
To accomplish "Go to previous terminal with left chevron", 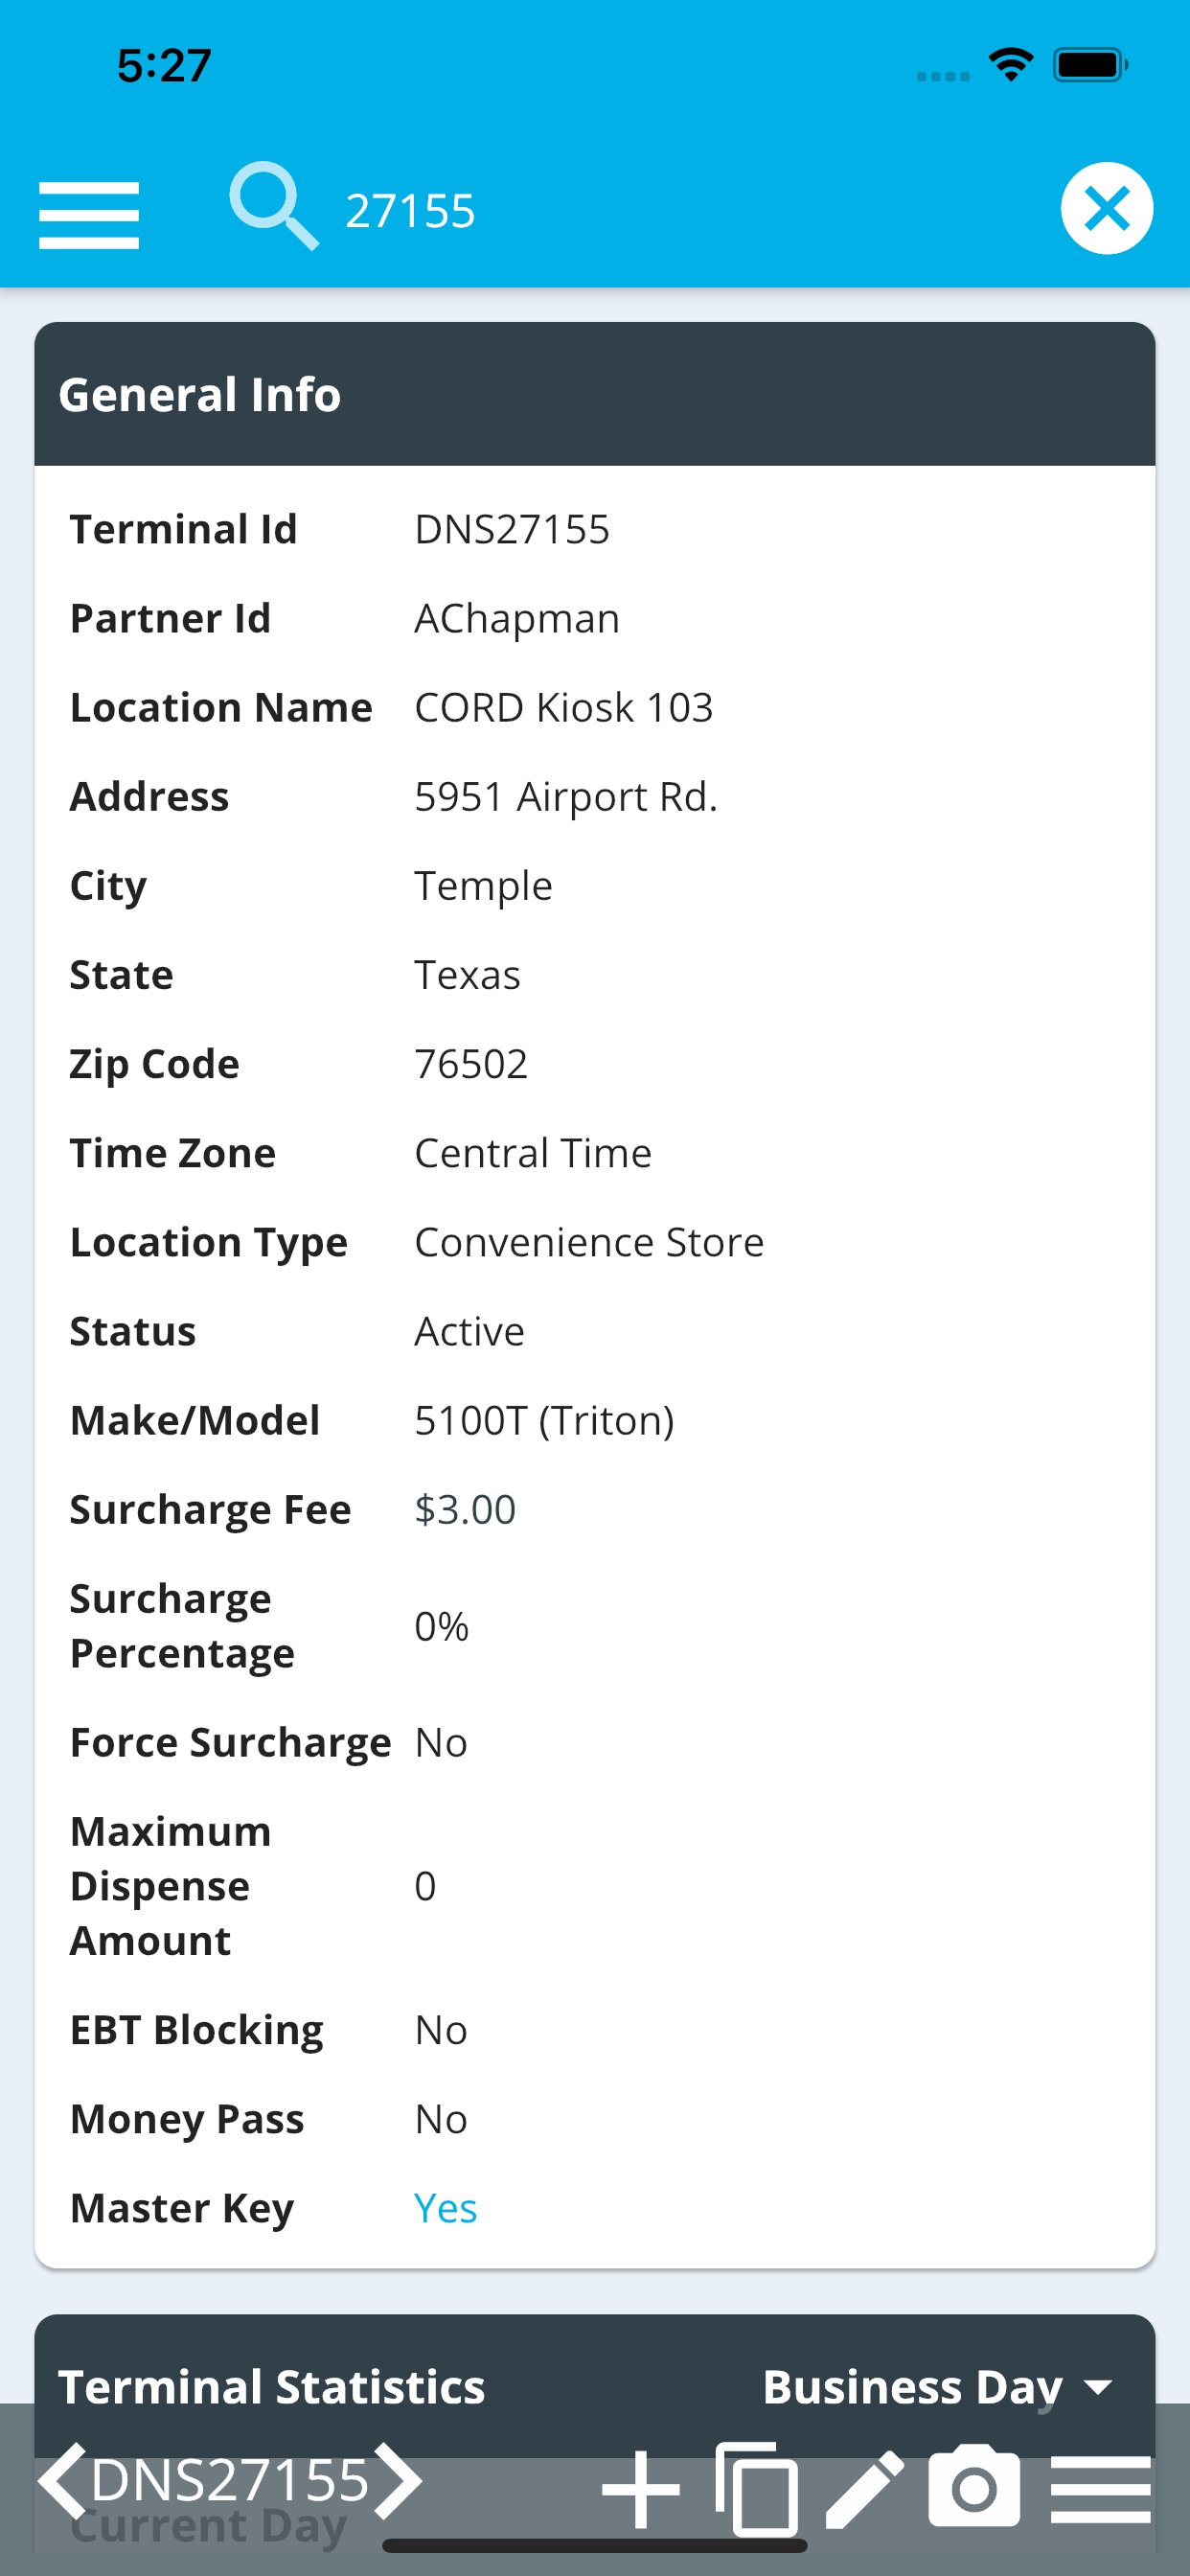I will (x=62, y=2481).
